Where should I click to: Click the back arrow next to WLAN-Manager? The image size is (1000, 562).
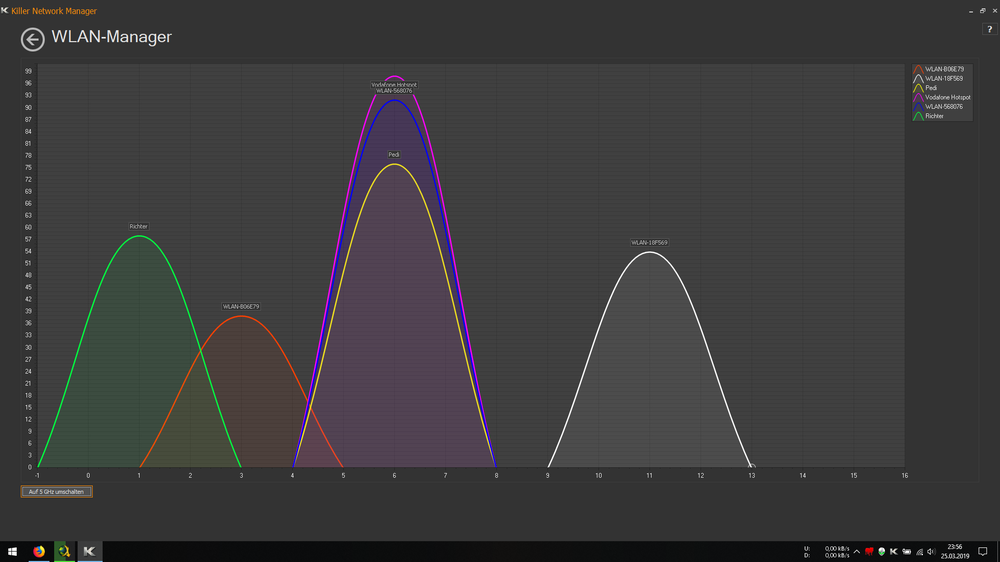pos(32,39)
